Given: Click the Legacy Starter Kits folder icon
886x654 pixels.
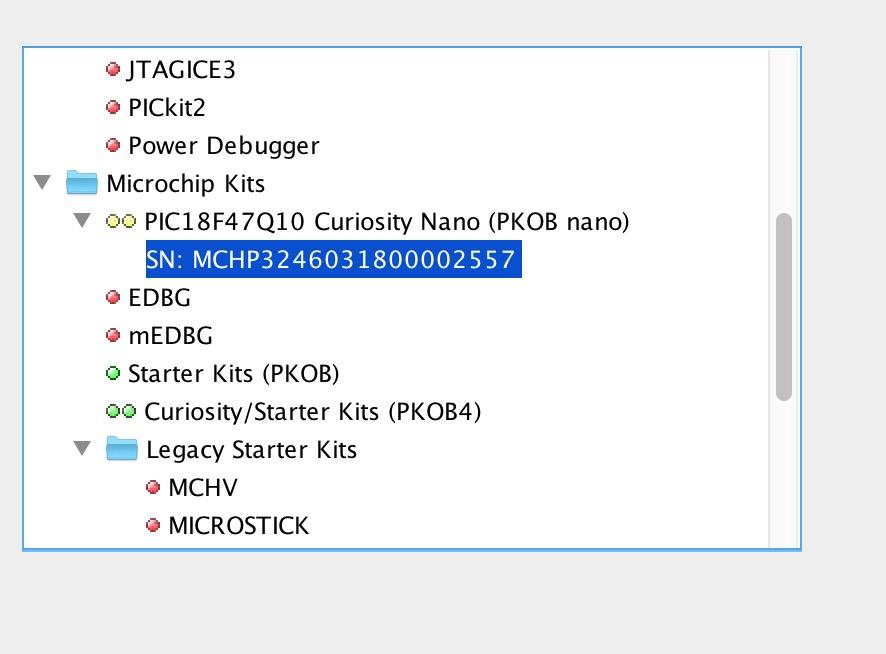Looking at the screenshot, I should (x=121, y=449).
